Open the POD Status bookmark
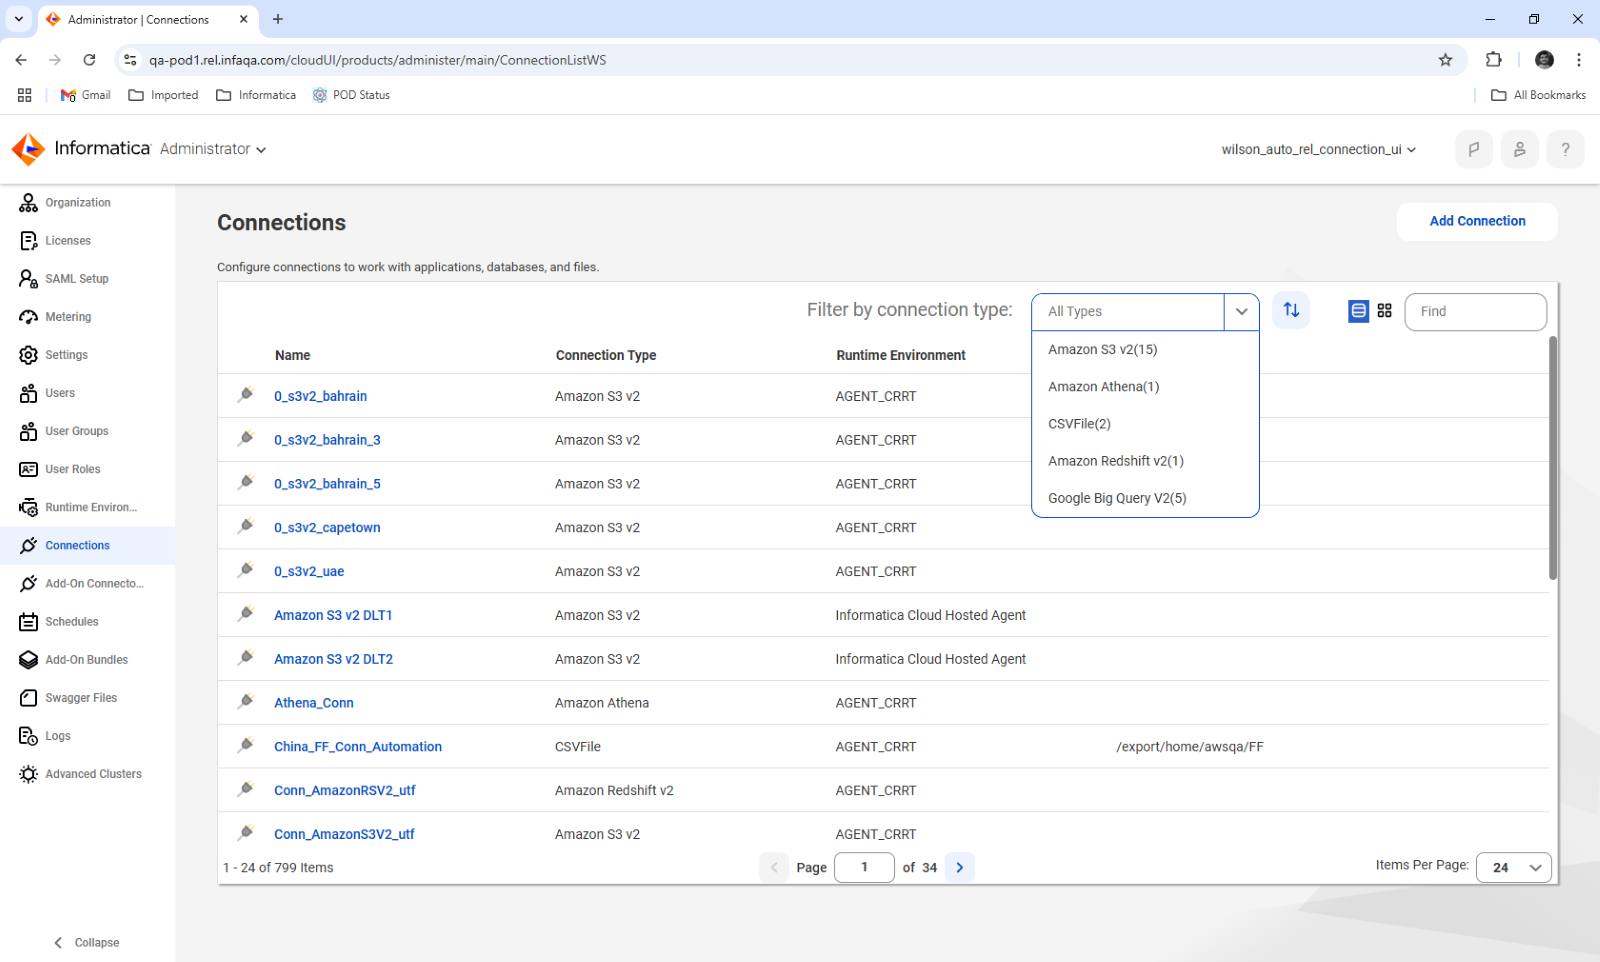The height and width of the screenshot is (962, 1600). (351, 95)
